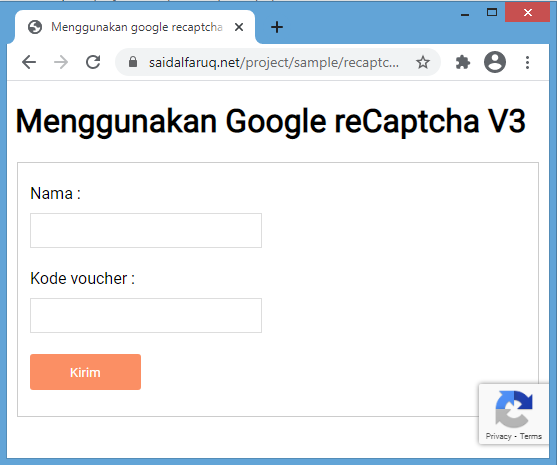Close the Menggunakan google recaptcha tab

tap(239, 27)
